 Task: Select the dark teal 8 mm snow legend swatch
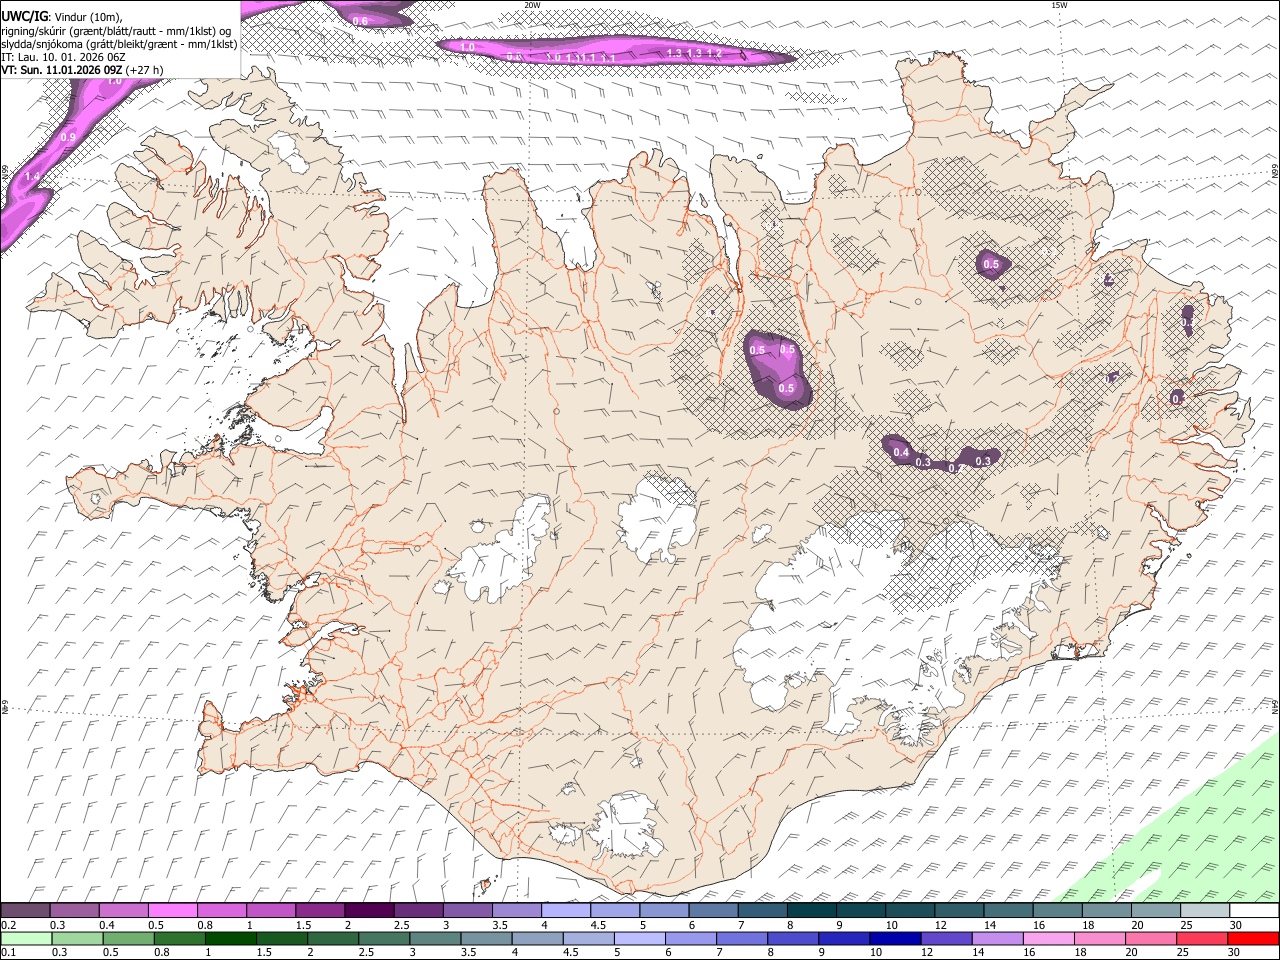point(810,910)
